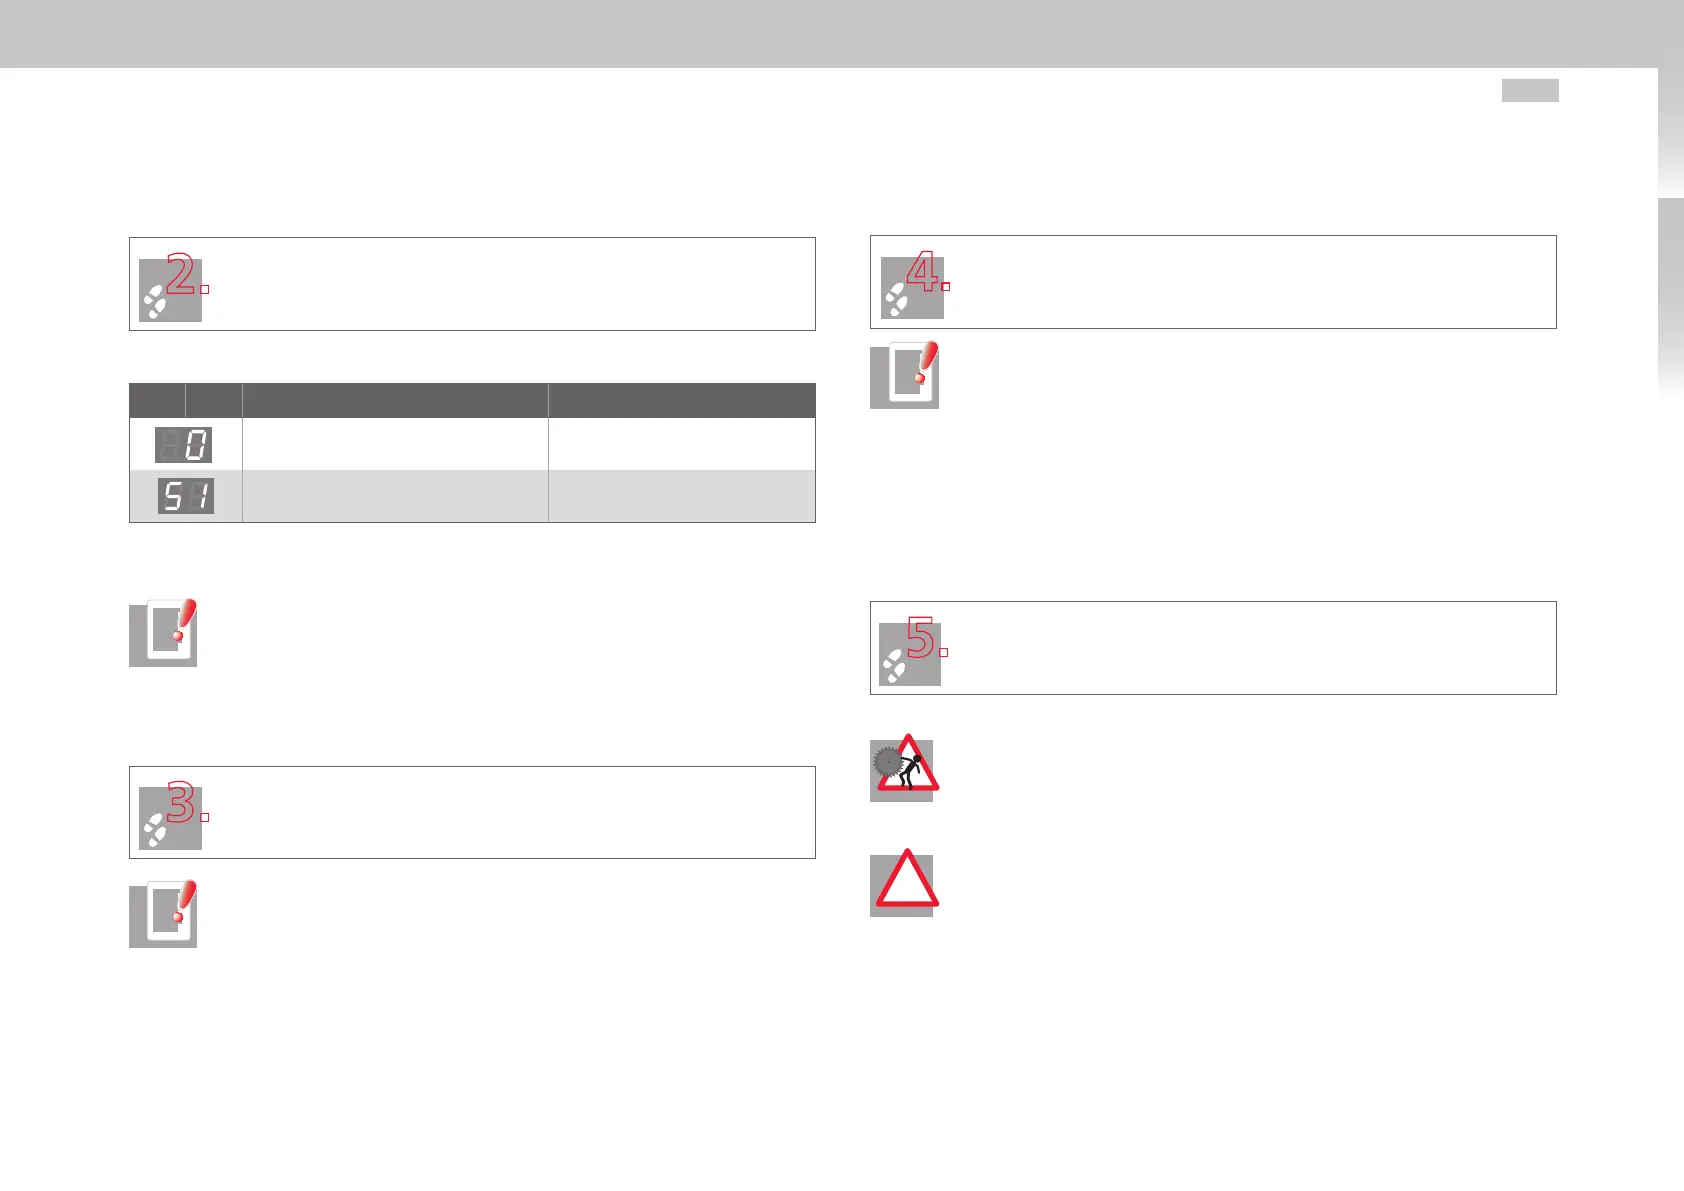
Task: Click the gray side tab on right edge
Action: click(1670, 295)
